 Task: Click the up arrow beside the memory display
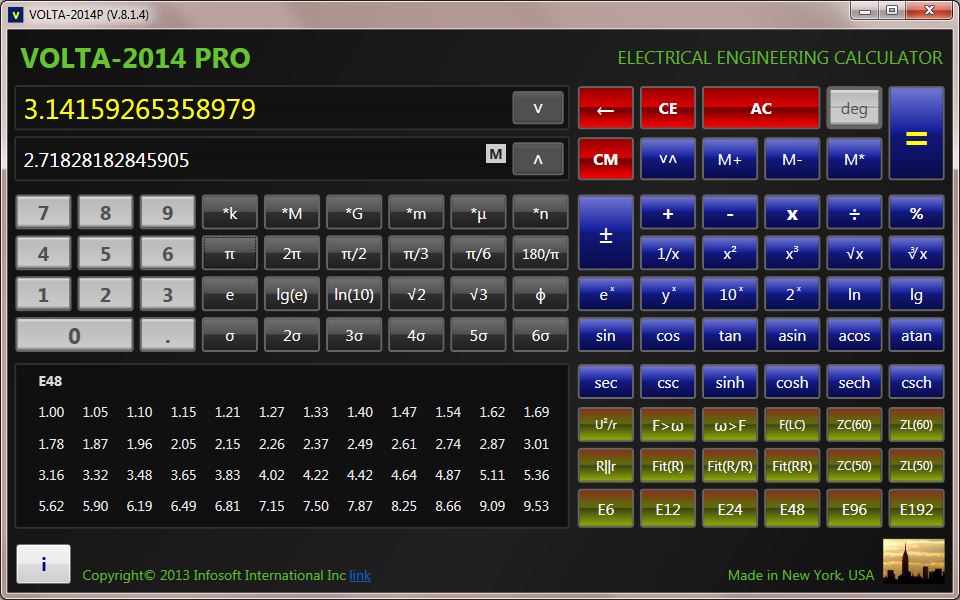click(x=538, y=159)
